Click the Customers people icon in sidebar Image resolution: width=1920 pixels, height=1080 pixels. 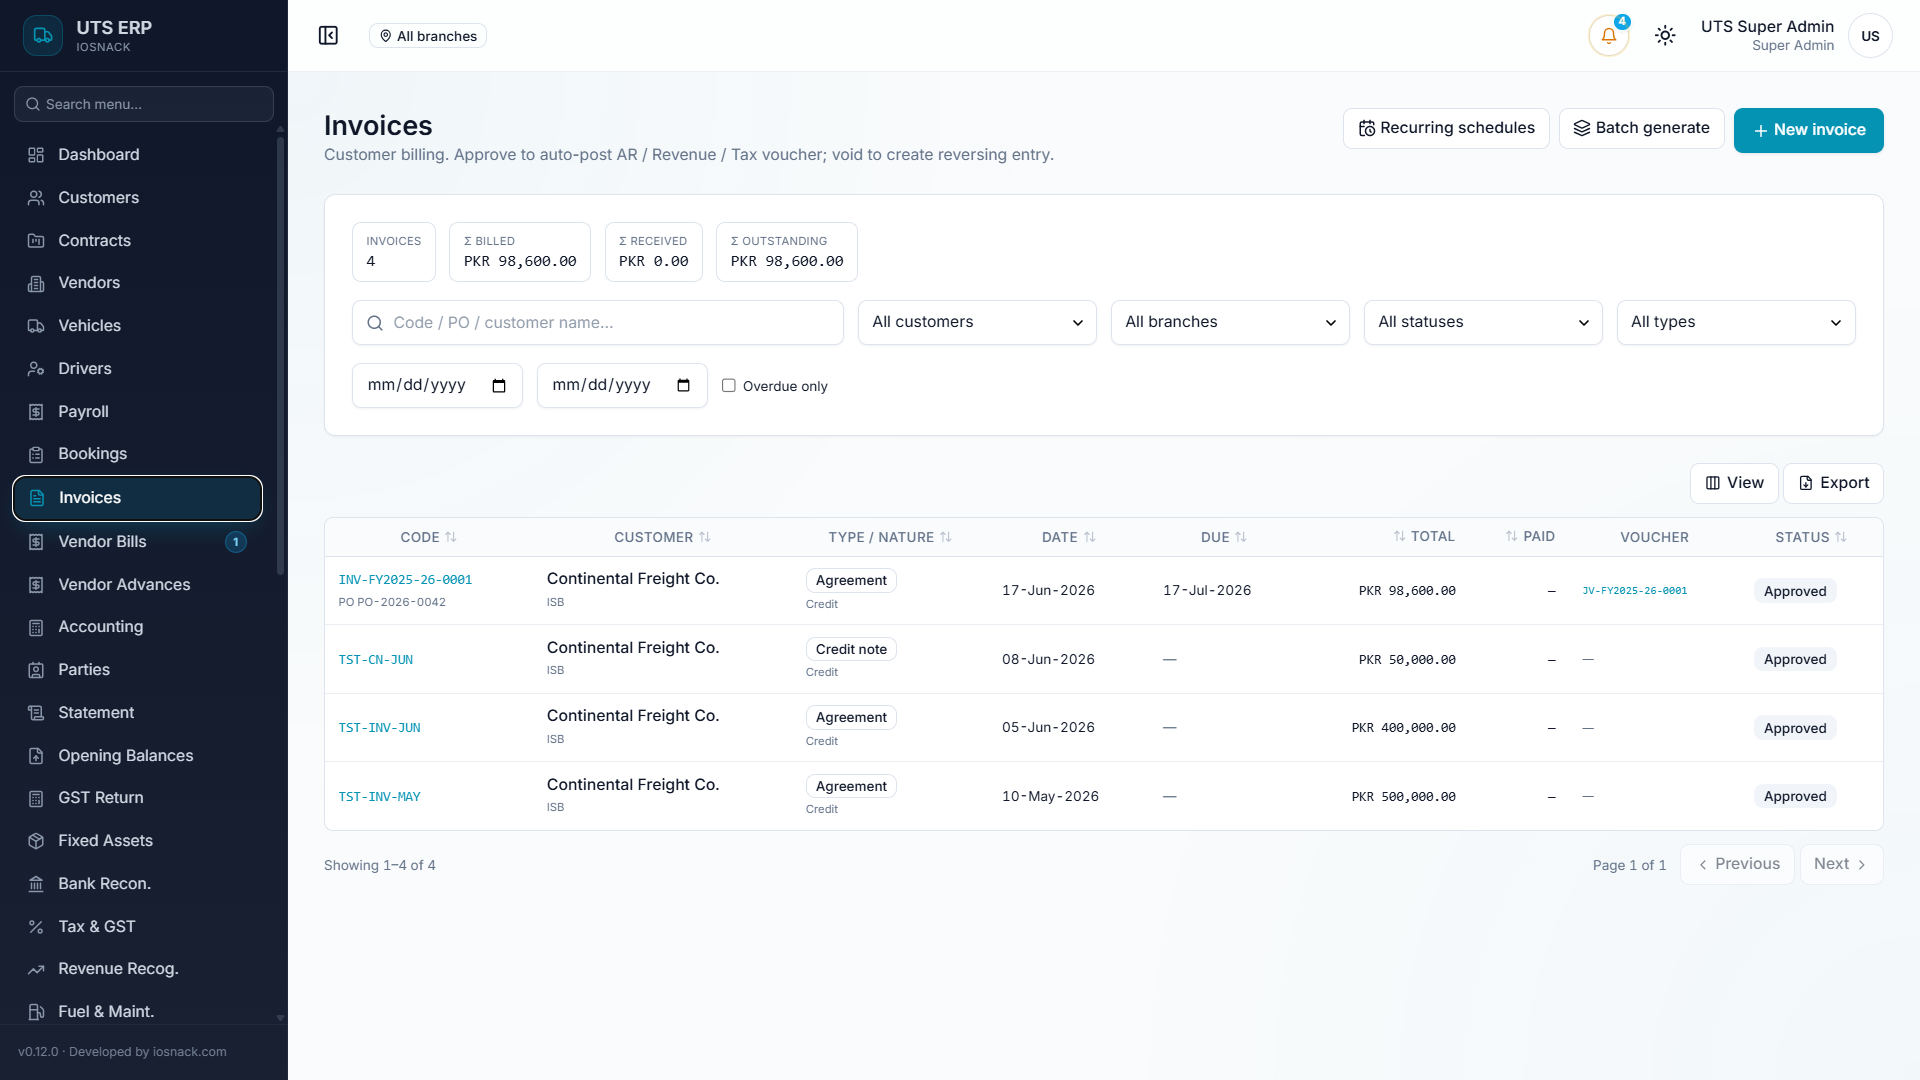tap(36, 198)
